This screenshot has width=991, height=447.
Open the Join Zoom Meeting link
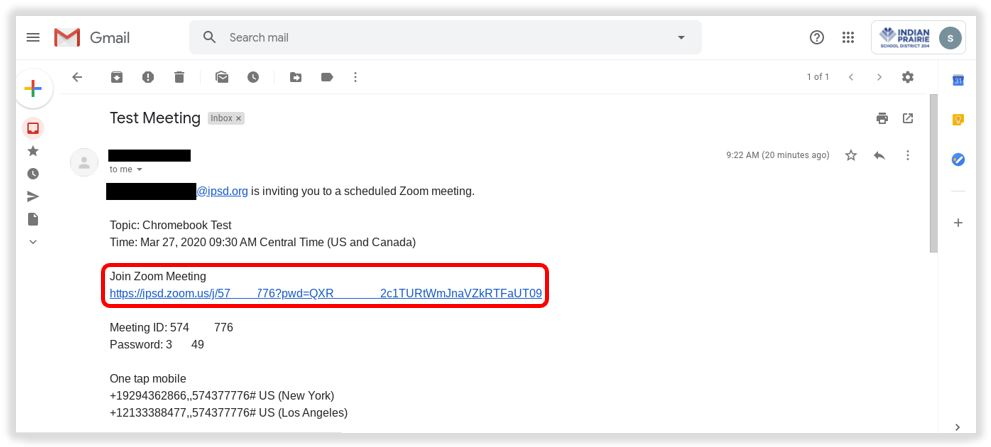pos(325,293)
